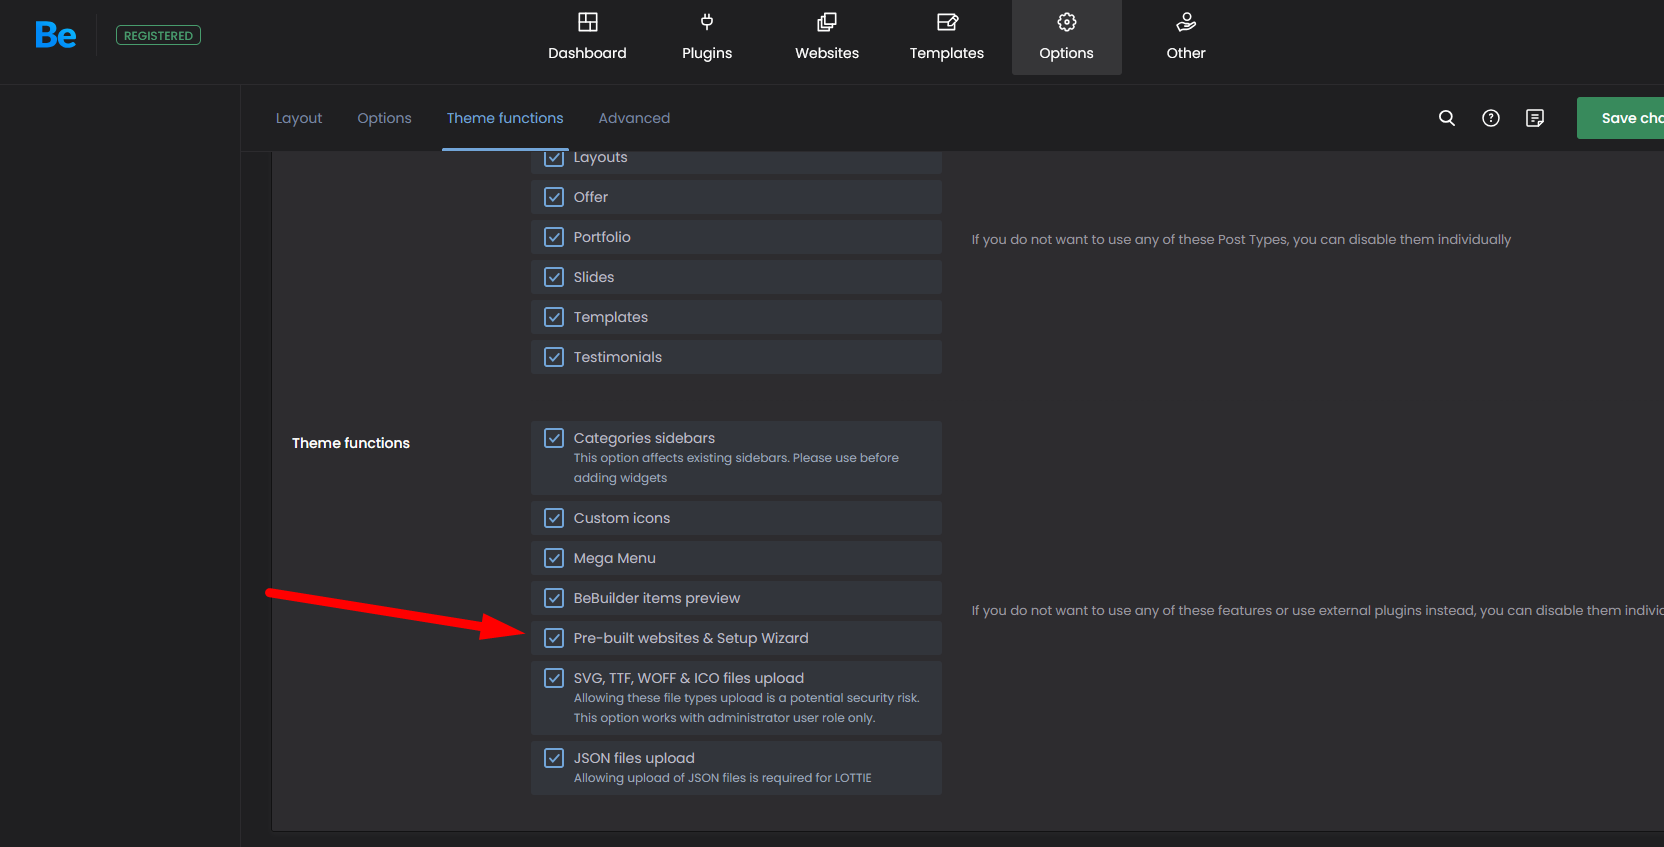Open the Templates section in top navigation
The image size is (1664, 847).
point(946,37)
